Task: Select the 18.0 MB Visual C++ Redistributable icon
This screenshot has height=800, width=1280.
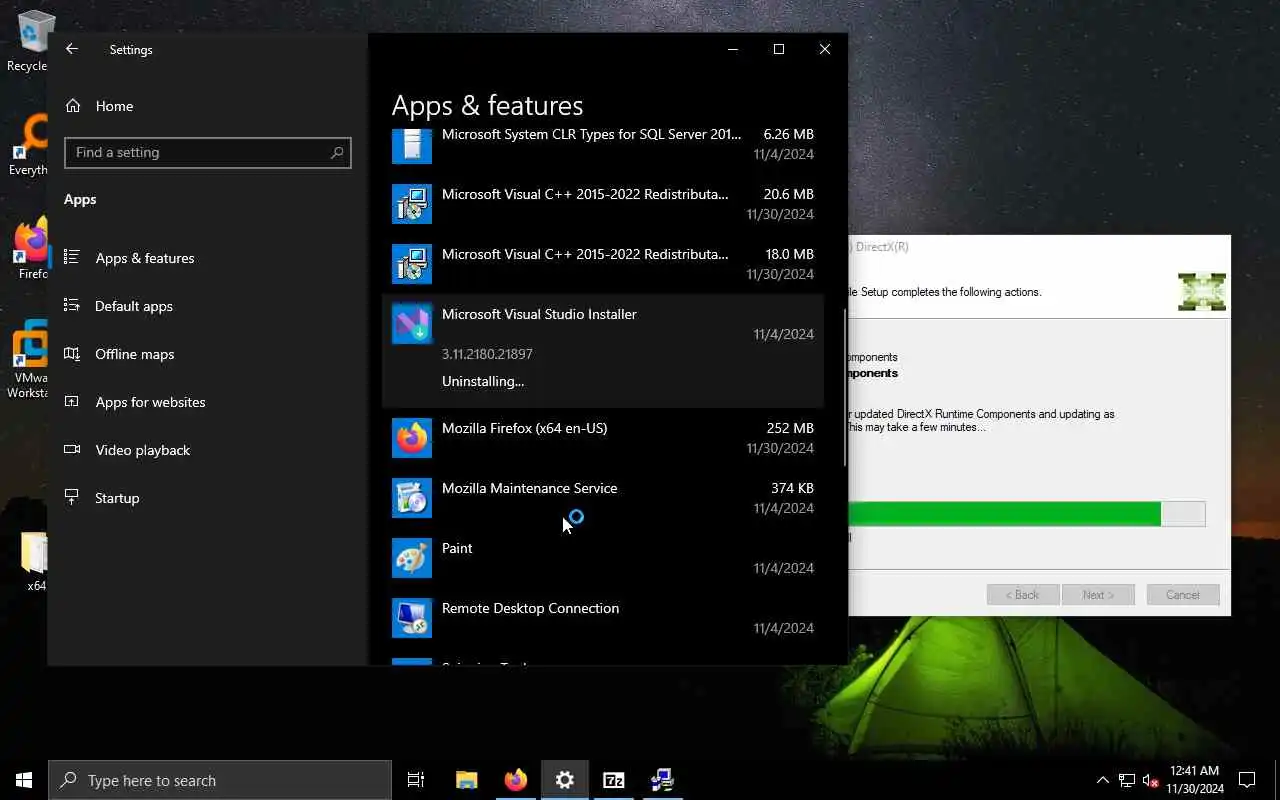Action: tap(412, 264)
